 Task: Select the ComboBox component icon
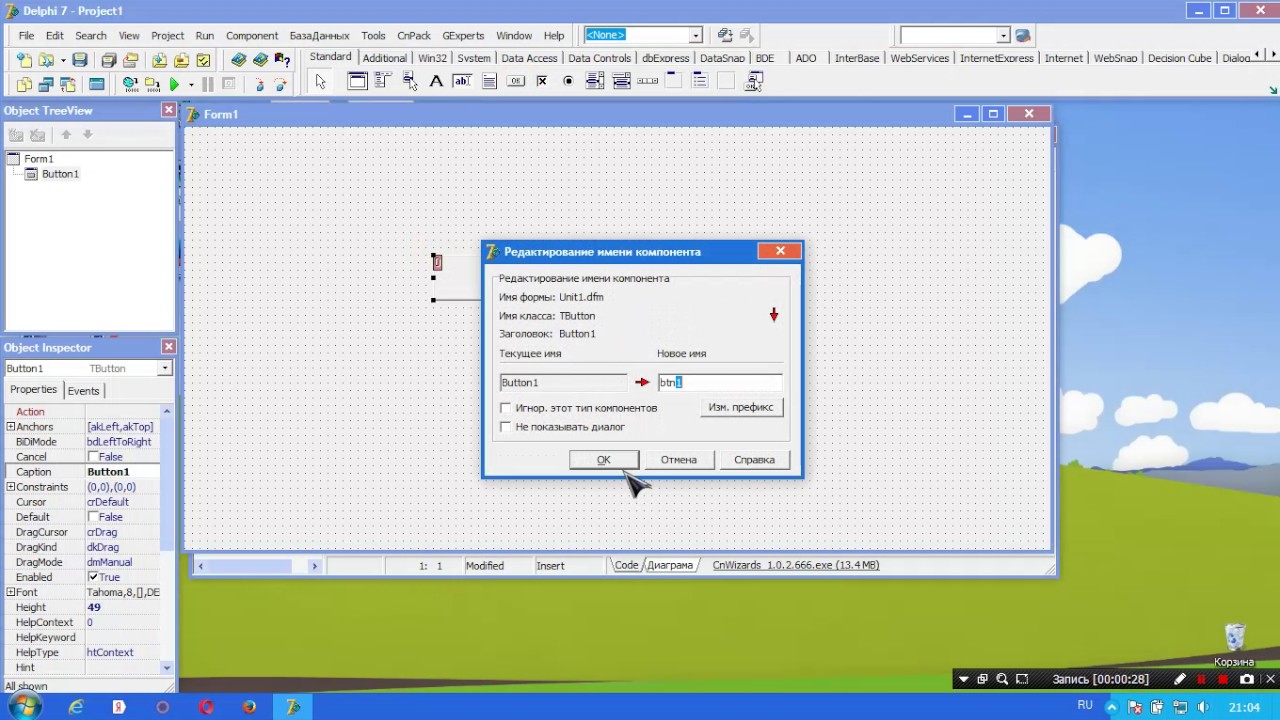pos(621,81)
